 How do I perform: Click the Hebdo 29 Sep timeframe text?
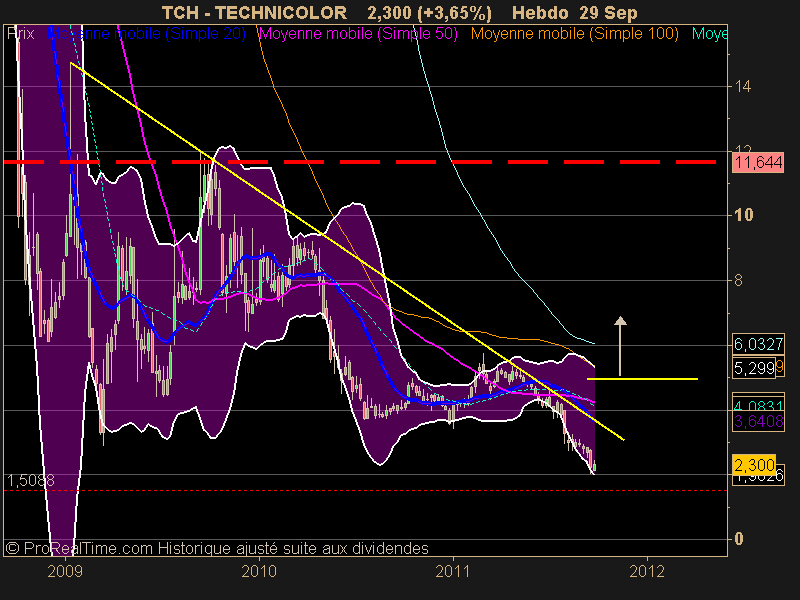coord(574,12)
